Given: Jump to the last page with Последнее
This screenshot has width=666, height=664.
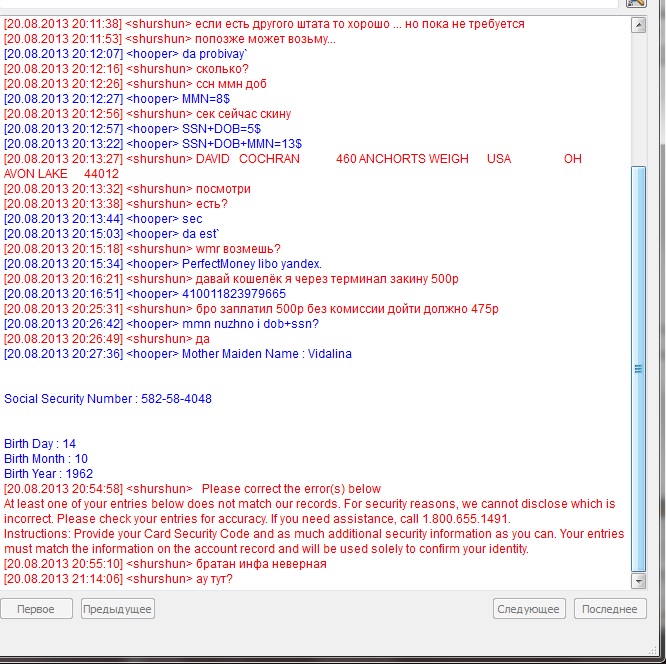Looking at the screenshot, I should (x=609, y=609).
